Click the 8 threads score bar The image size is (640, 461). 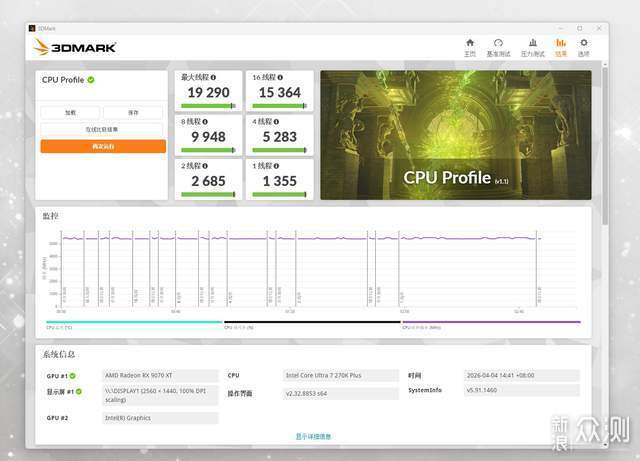pos(208,150)
